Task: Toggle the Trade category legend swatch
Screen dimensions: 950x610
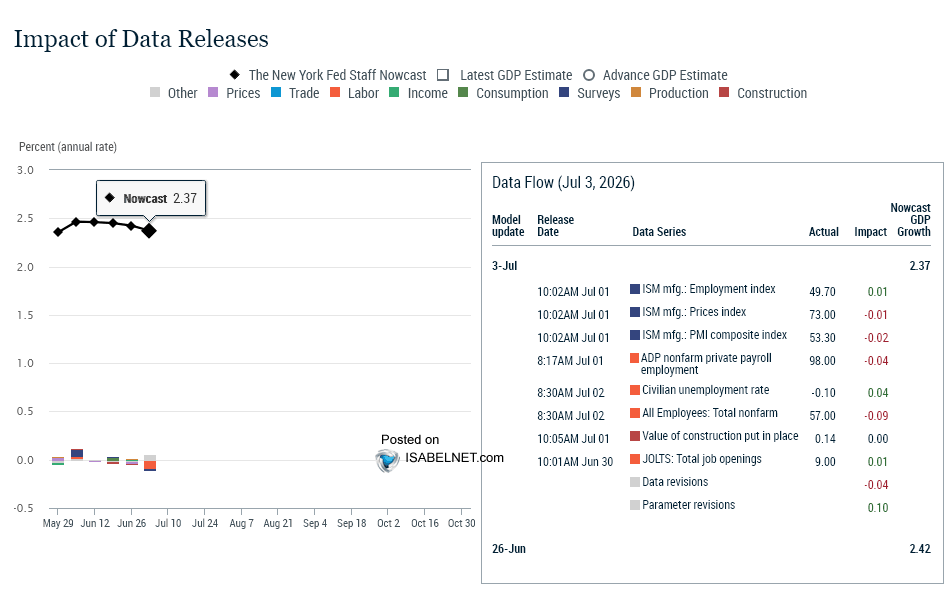Action: [276, 93]
